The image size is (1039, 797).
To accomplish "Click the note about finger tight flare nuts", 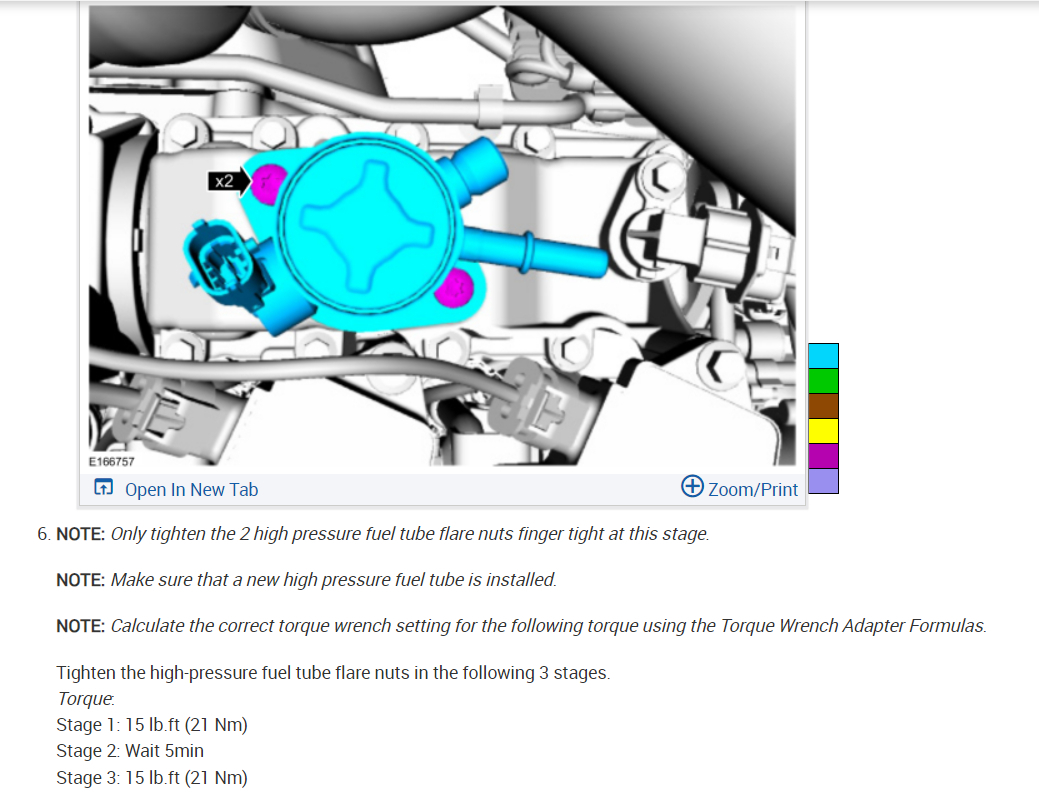I will coord(383,534).
